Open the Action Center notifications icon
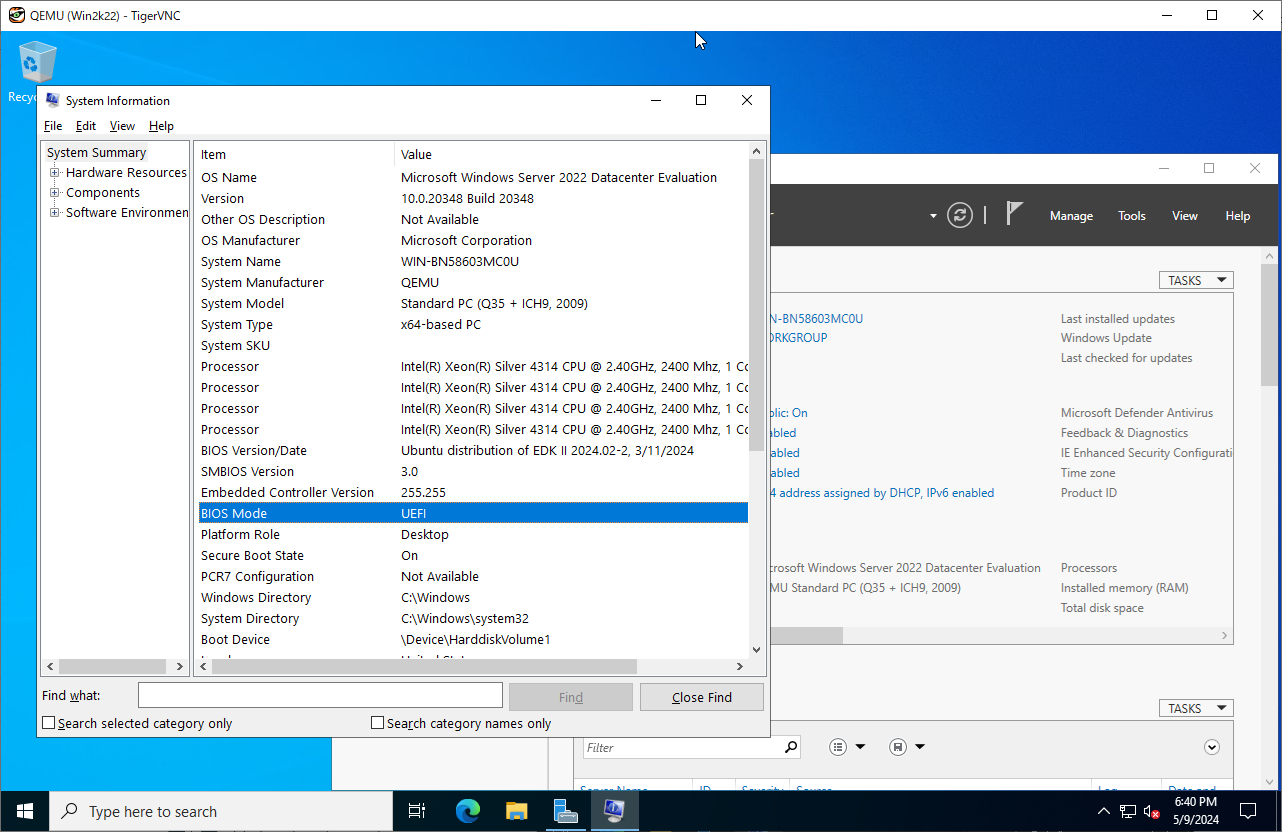This screenshot has height=832, width=1282. [1248, 811]
